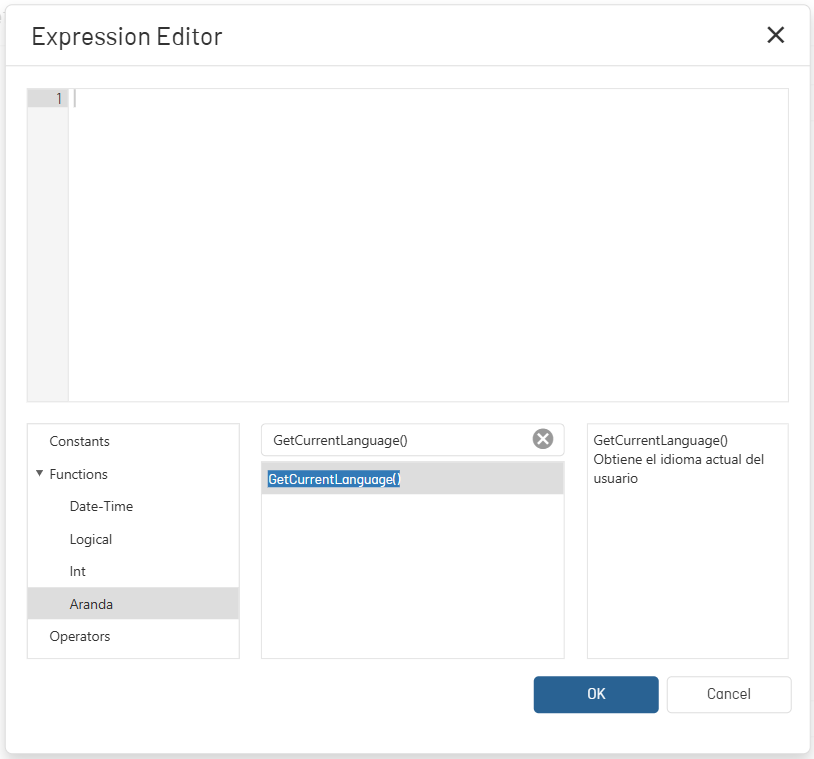Focus the expression code editor area
Image resolution: width=814 pixels, height=759 pixels.
coord(428,245)
